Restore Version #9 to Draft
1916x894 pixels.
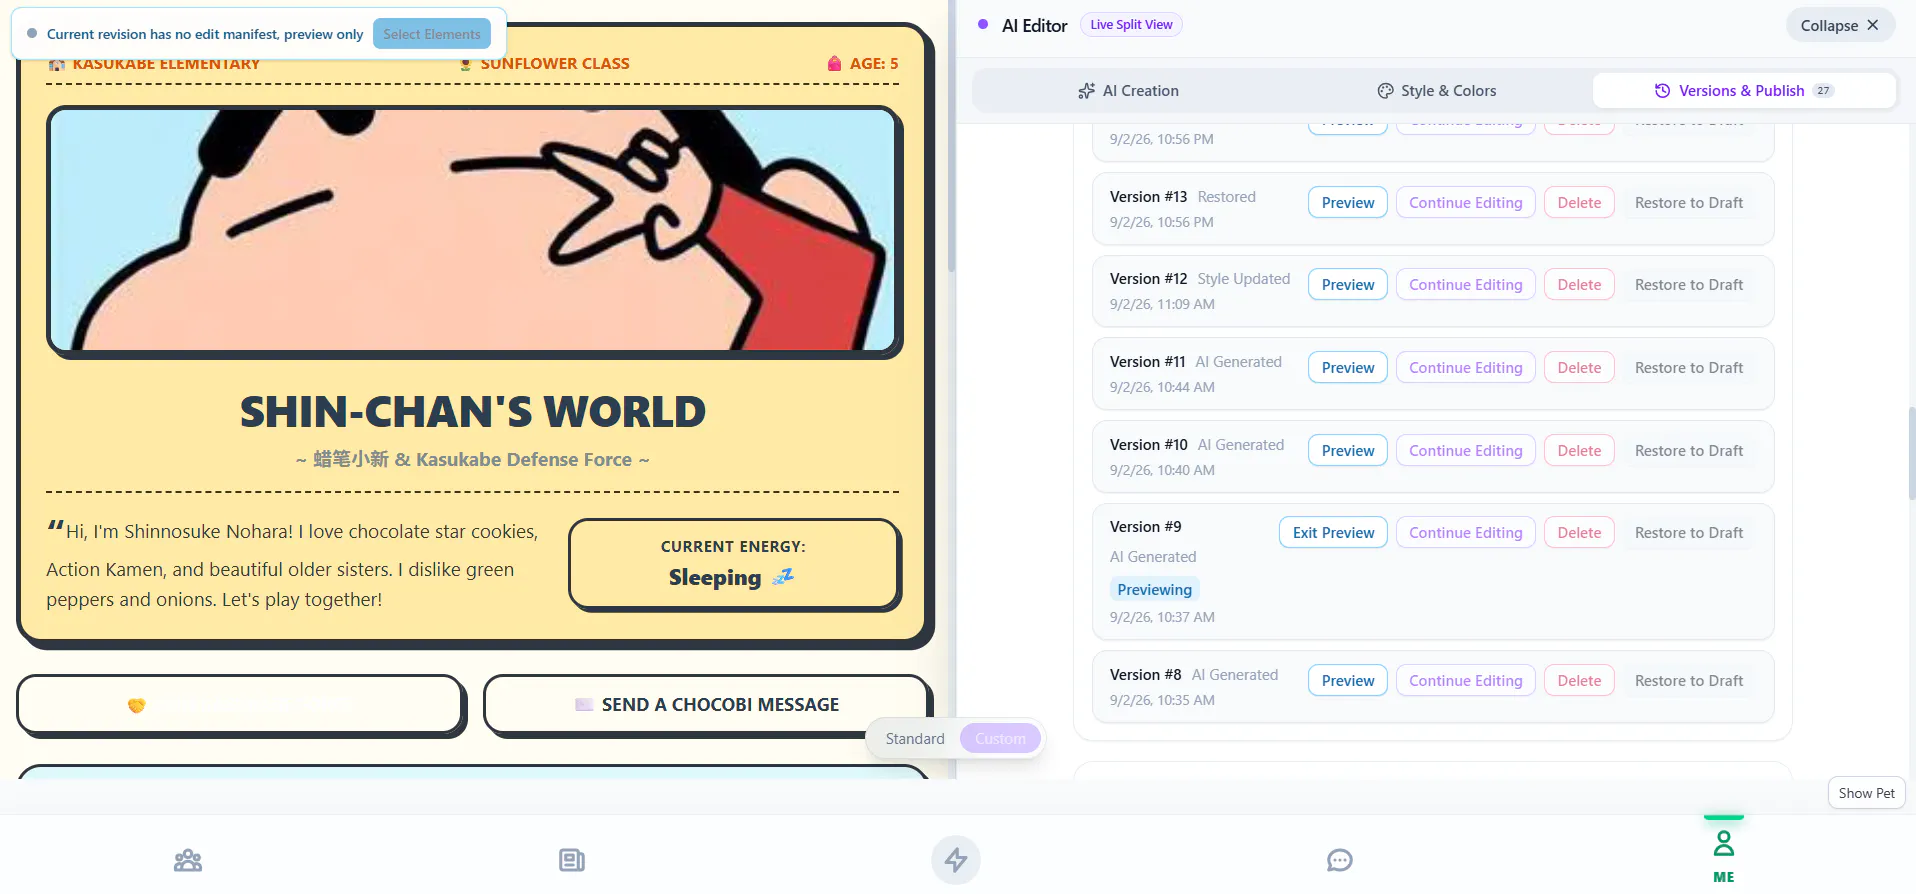[x=1689, y=533]
